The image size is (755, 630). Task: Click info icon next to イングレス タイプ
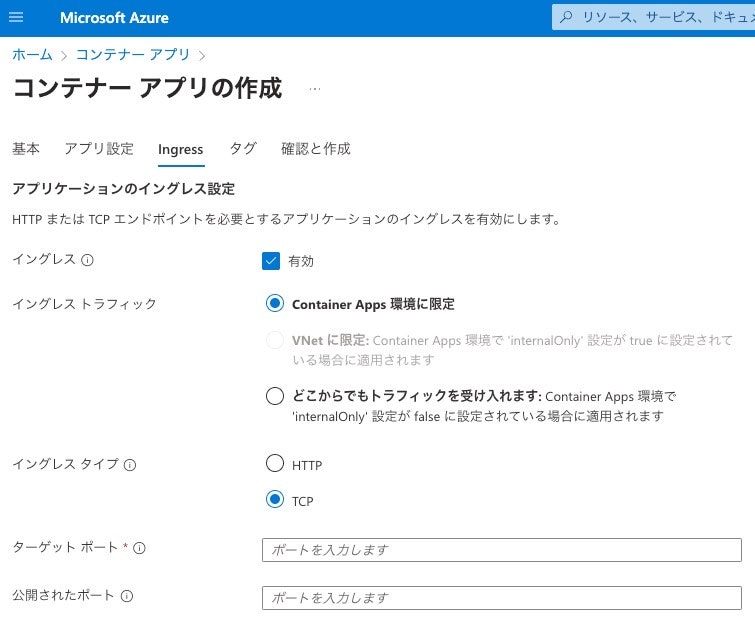[130, 465]
